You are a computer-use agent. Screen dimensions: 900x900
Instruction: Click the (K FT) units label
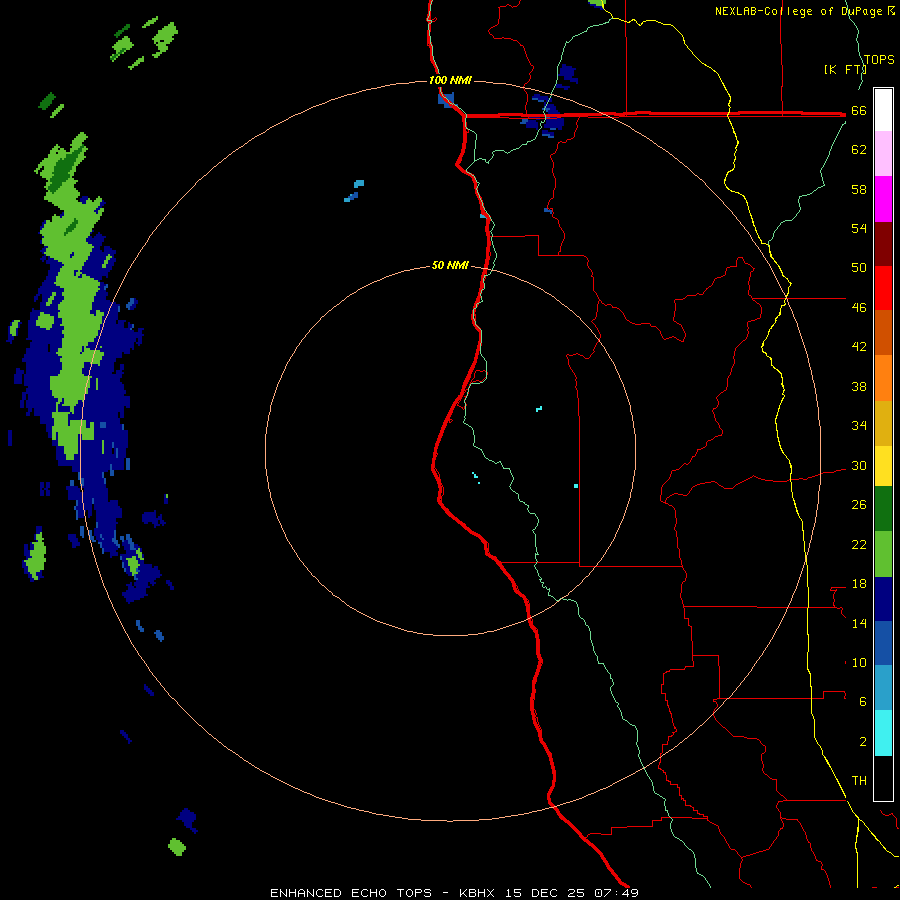tap(845, 69)
